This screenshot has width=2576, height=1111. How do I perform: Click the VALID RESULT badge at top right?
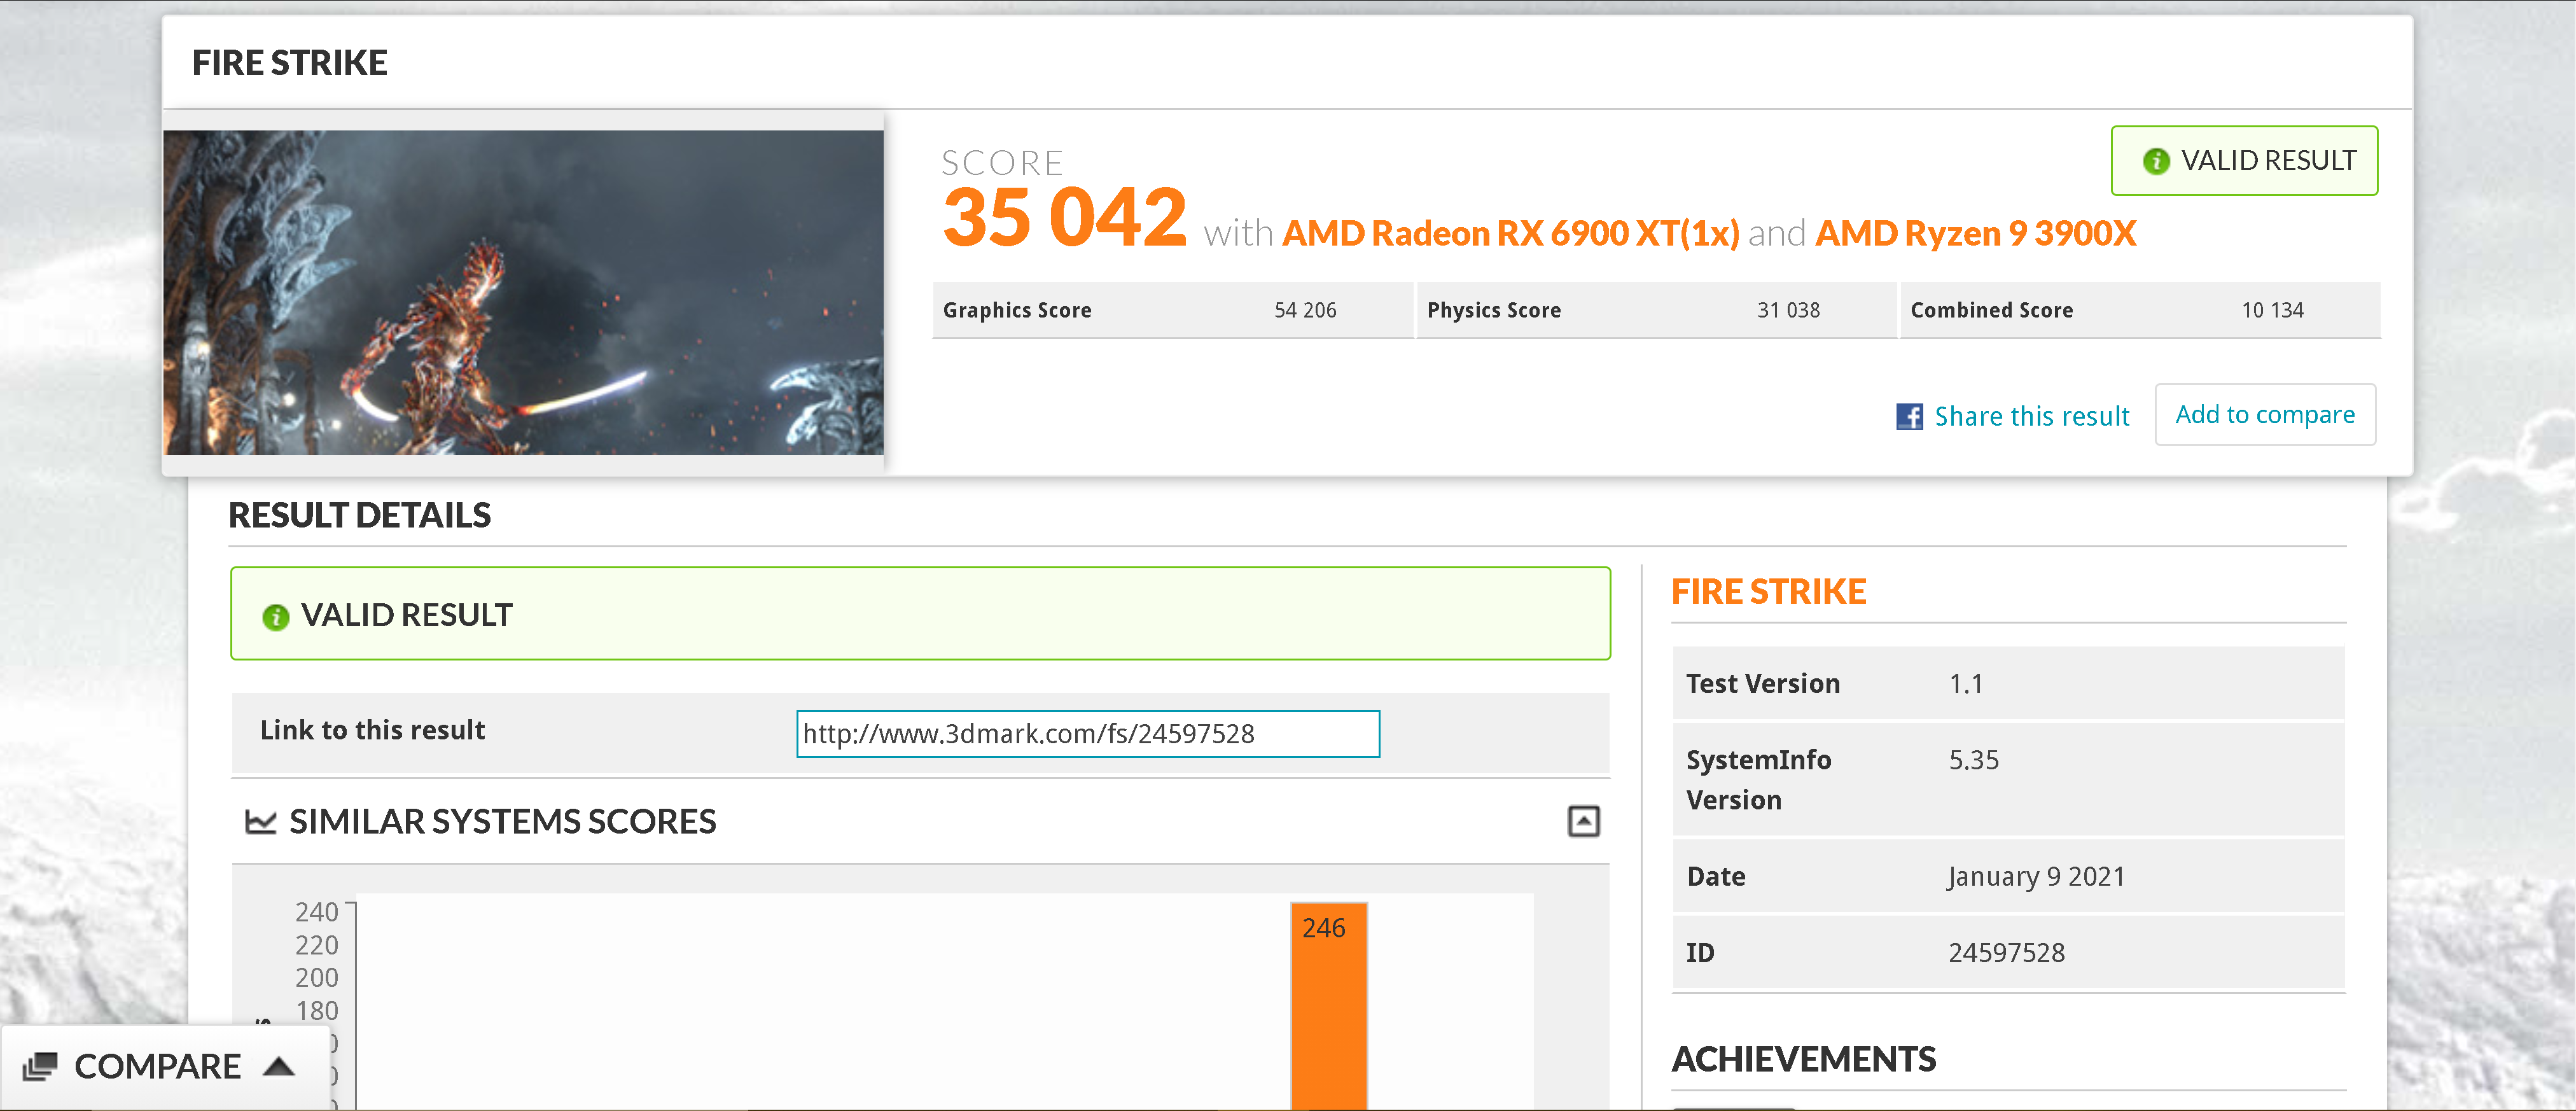(2244, 161)
